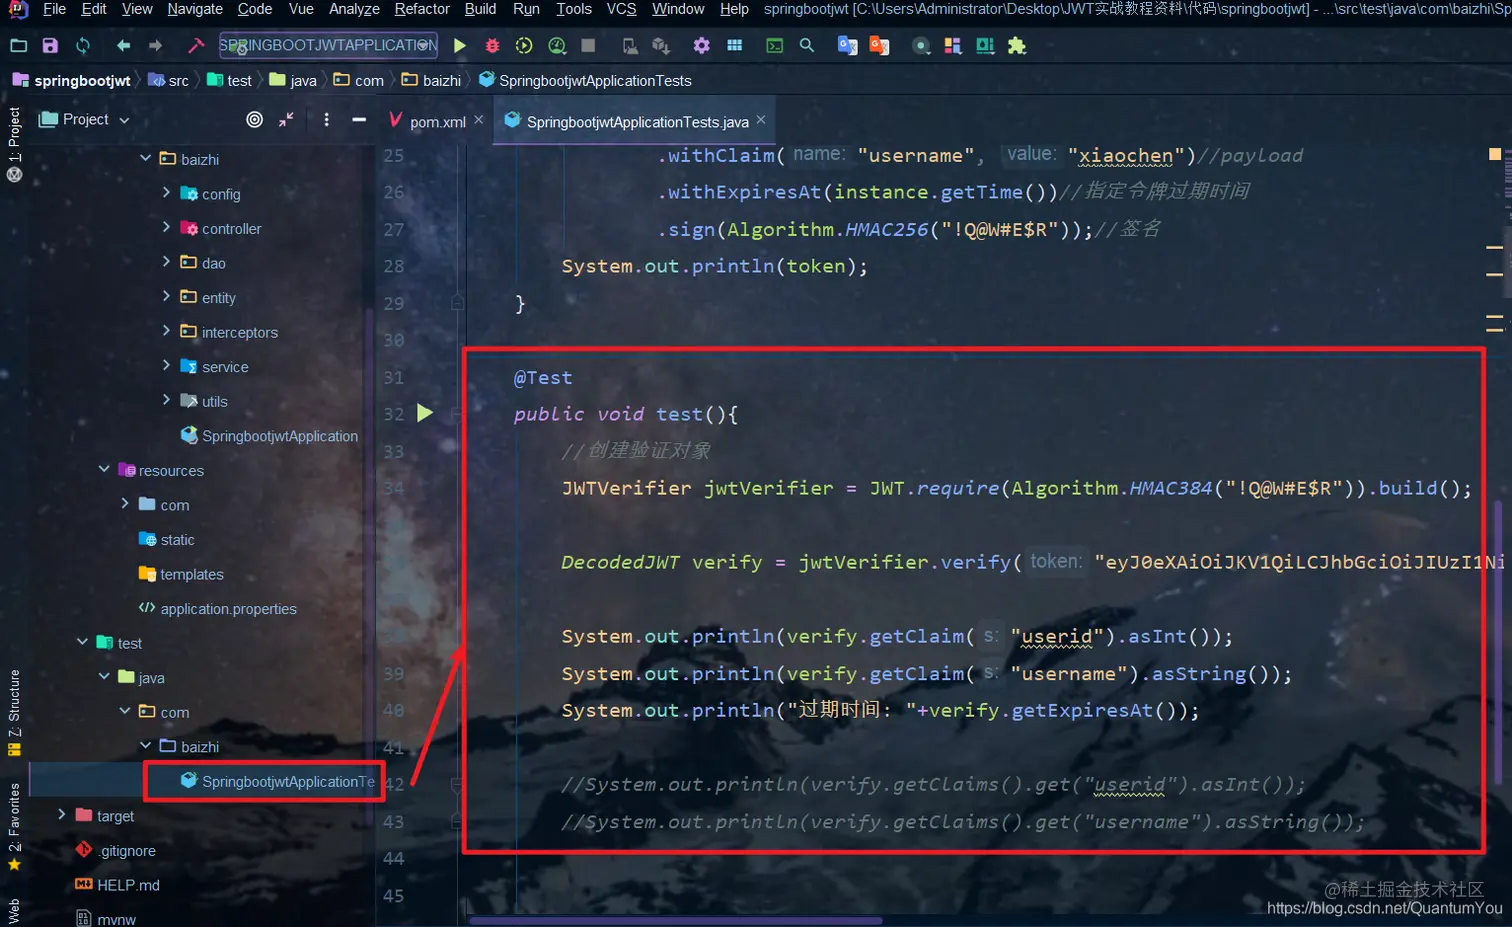This screenshot has height=927, width=1512.
Task: Open the Structure tool window
Action: (x=14, y=712)
